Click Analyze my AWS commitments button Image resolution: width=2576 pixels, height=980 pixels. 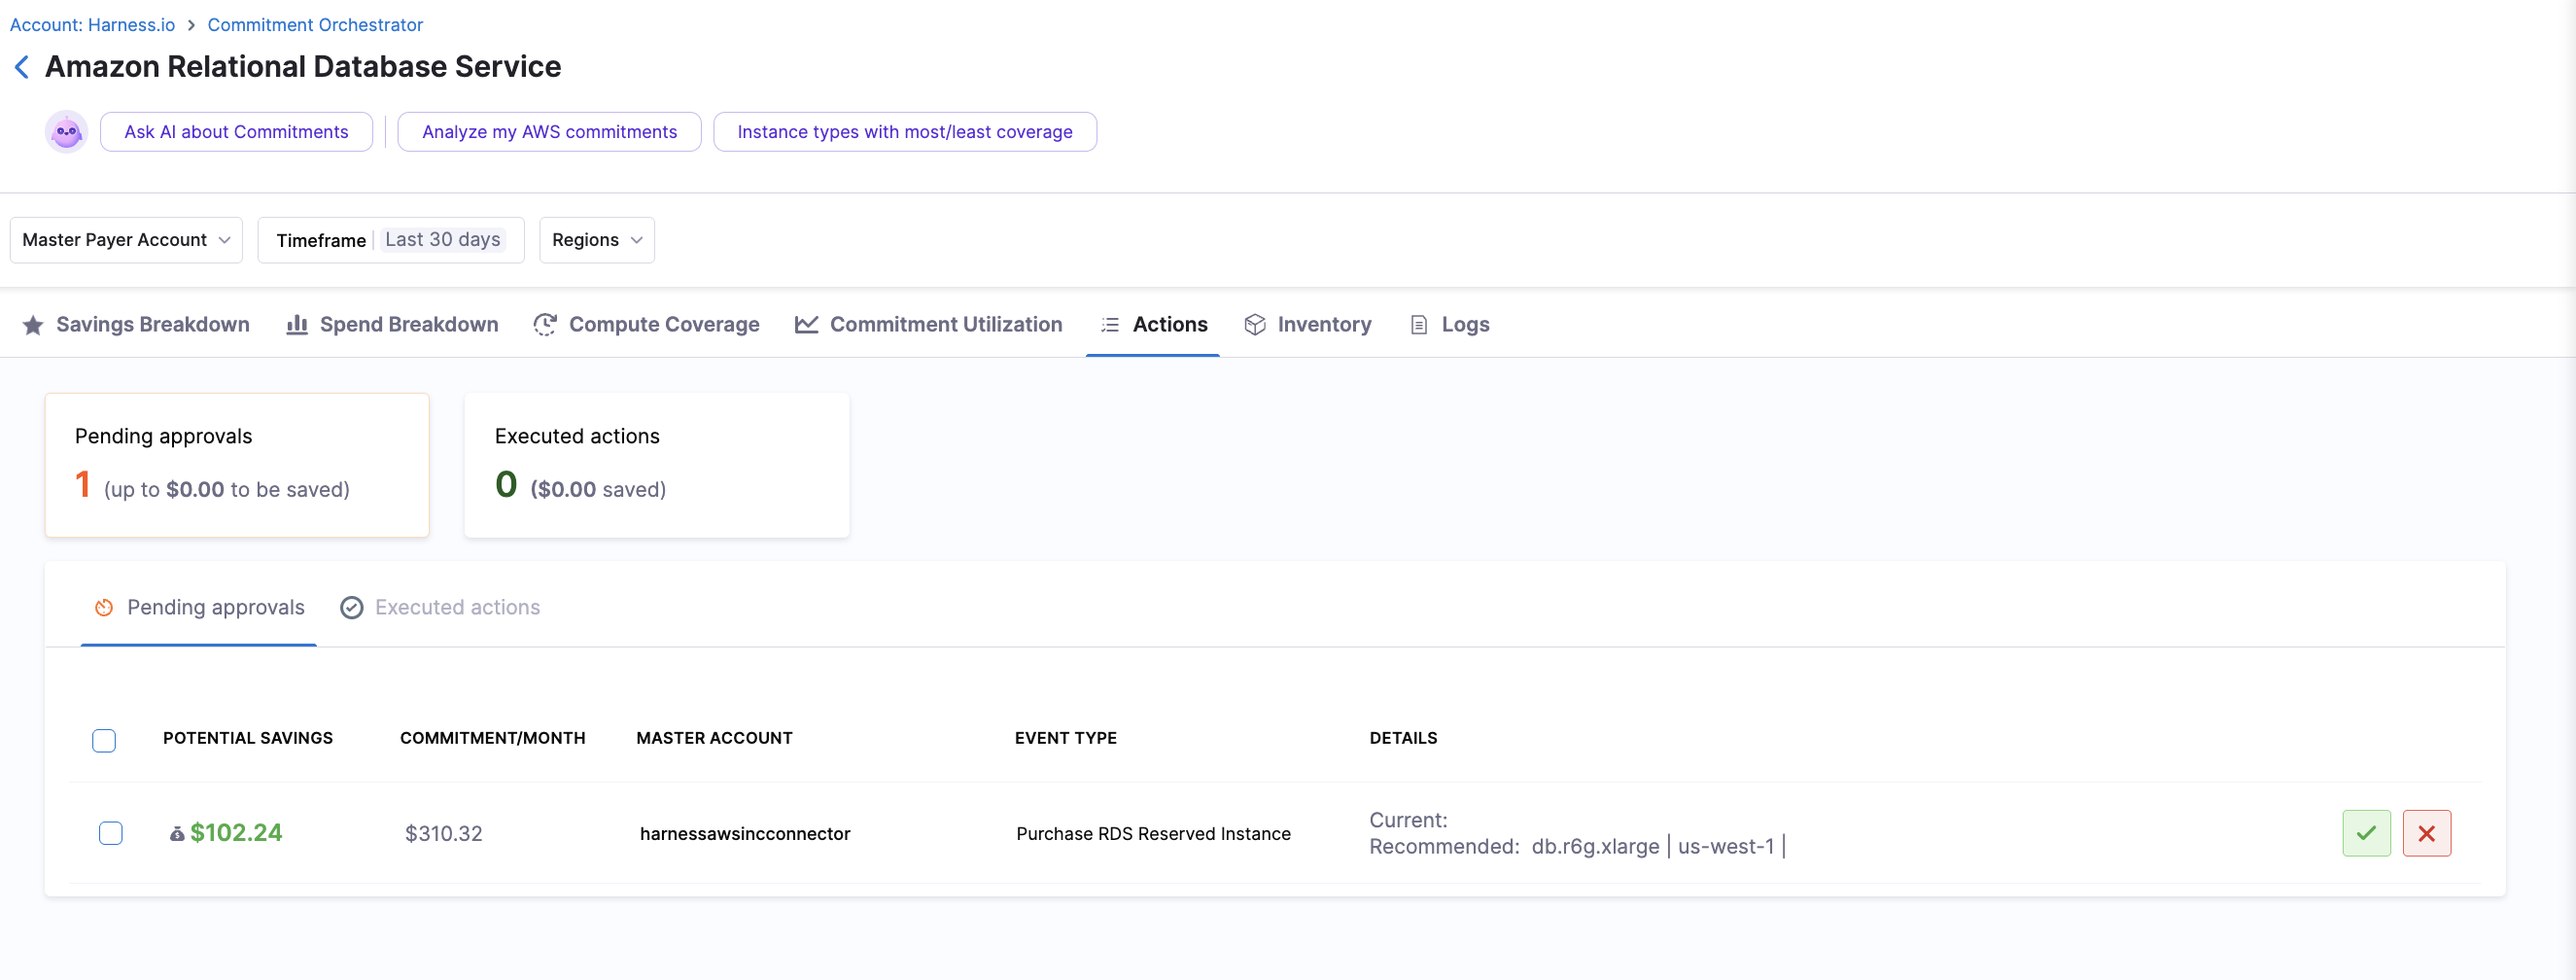pyautogui.click(x=549, y=132)
